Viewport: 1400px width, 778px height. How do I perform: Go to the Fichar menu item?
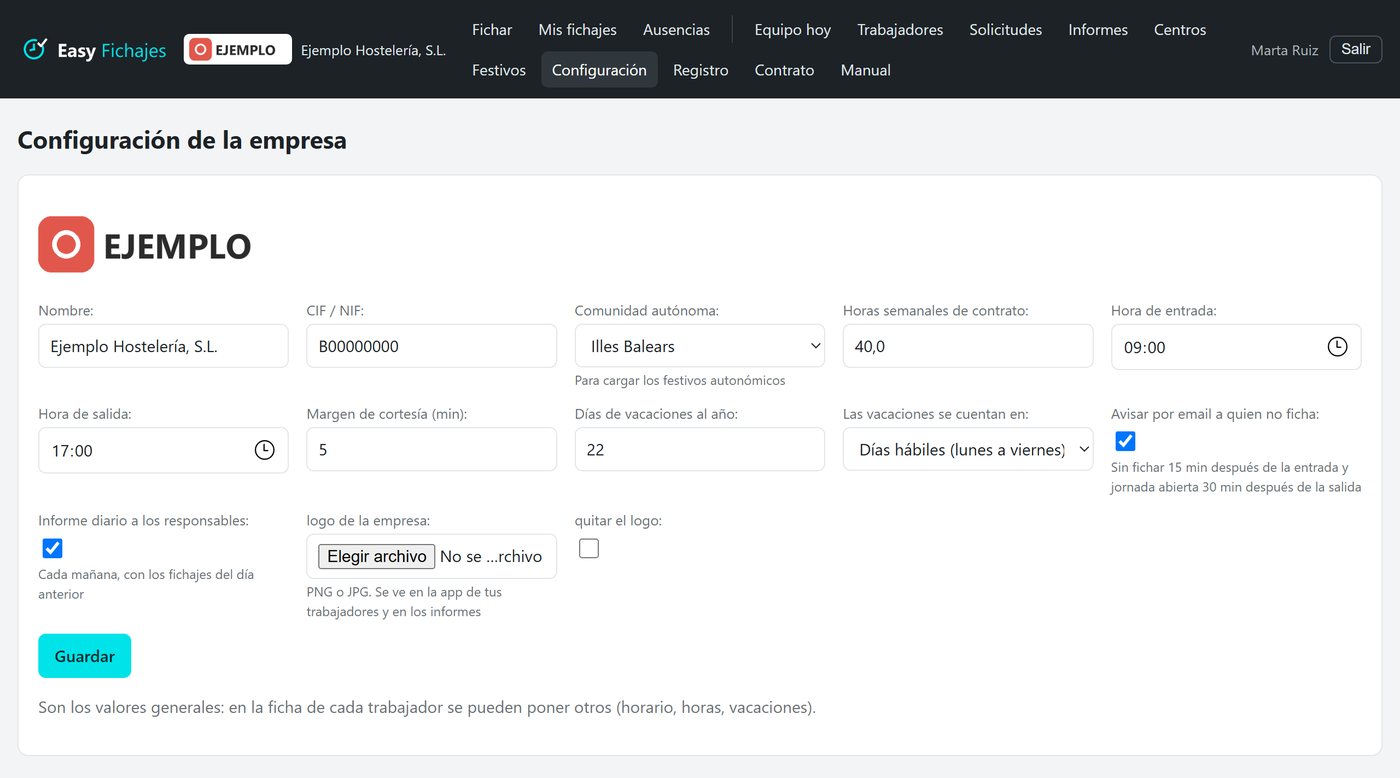(492, 30)
